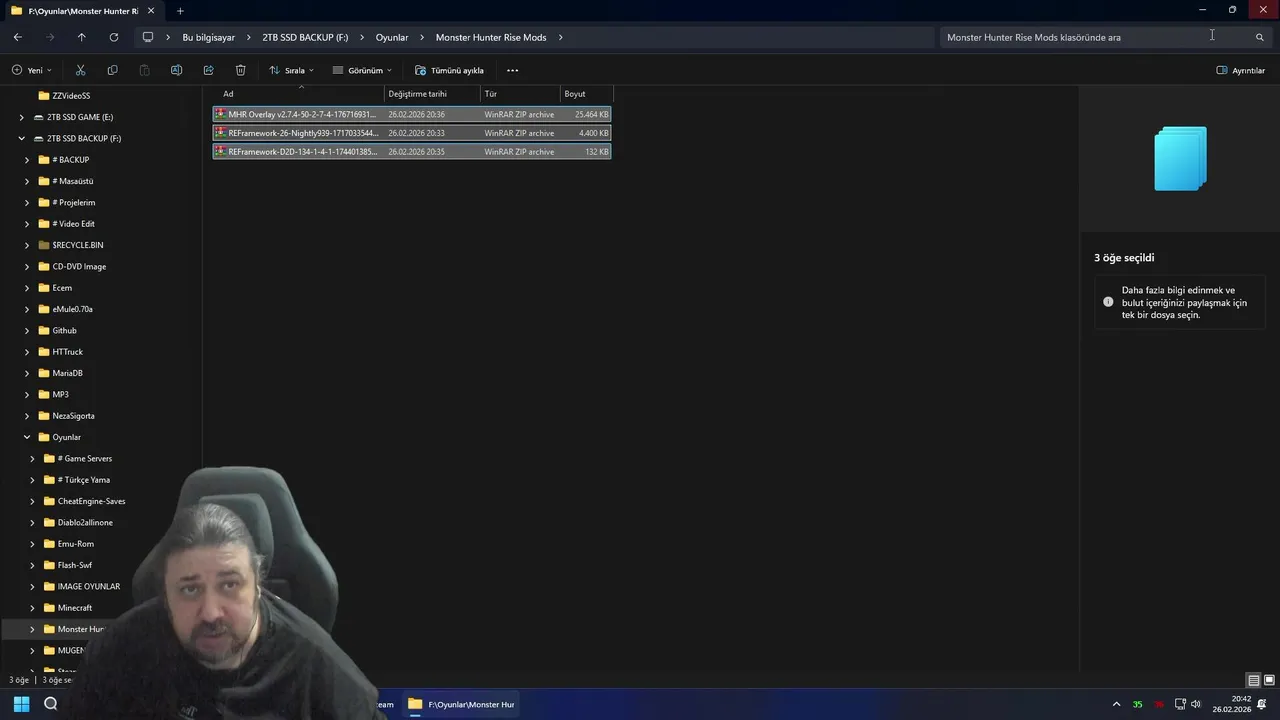1280x720 pixels.
Task: Collapse 2TB SSD BACKUP (F:) tree node
Action: (x=22, y=138)
